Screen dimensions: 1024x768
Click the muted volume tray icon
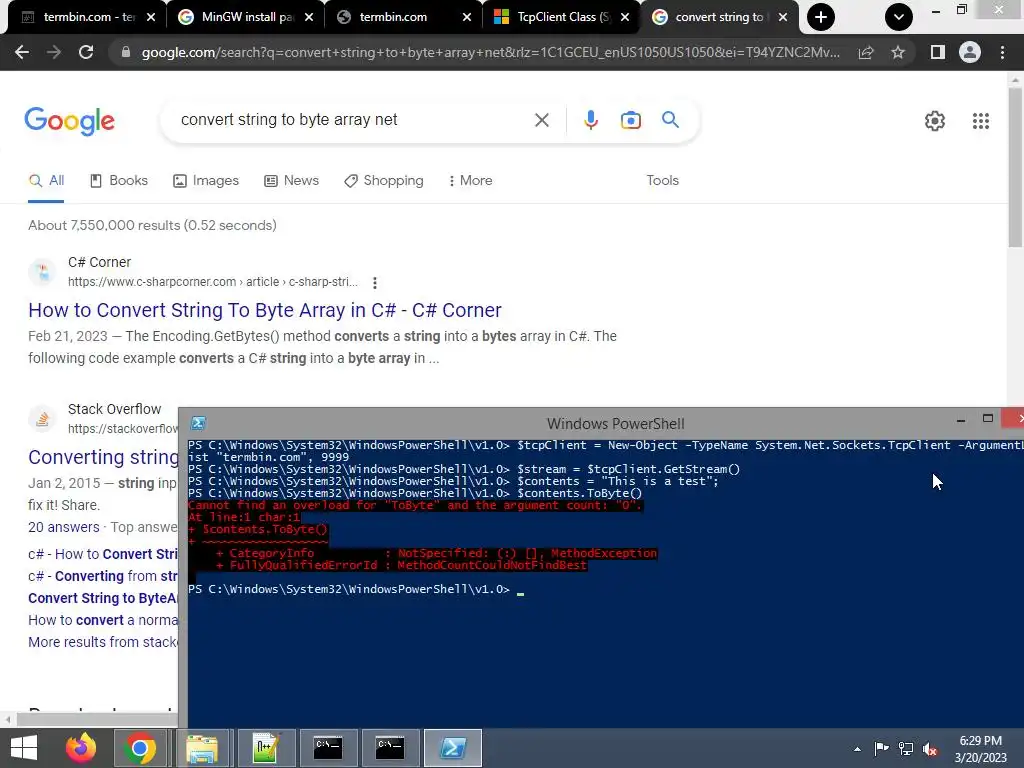(930, 748)
